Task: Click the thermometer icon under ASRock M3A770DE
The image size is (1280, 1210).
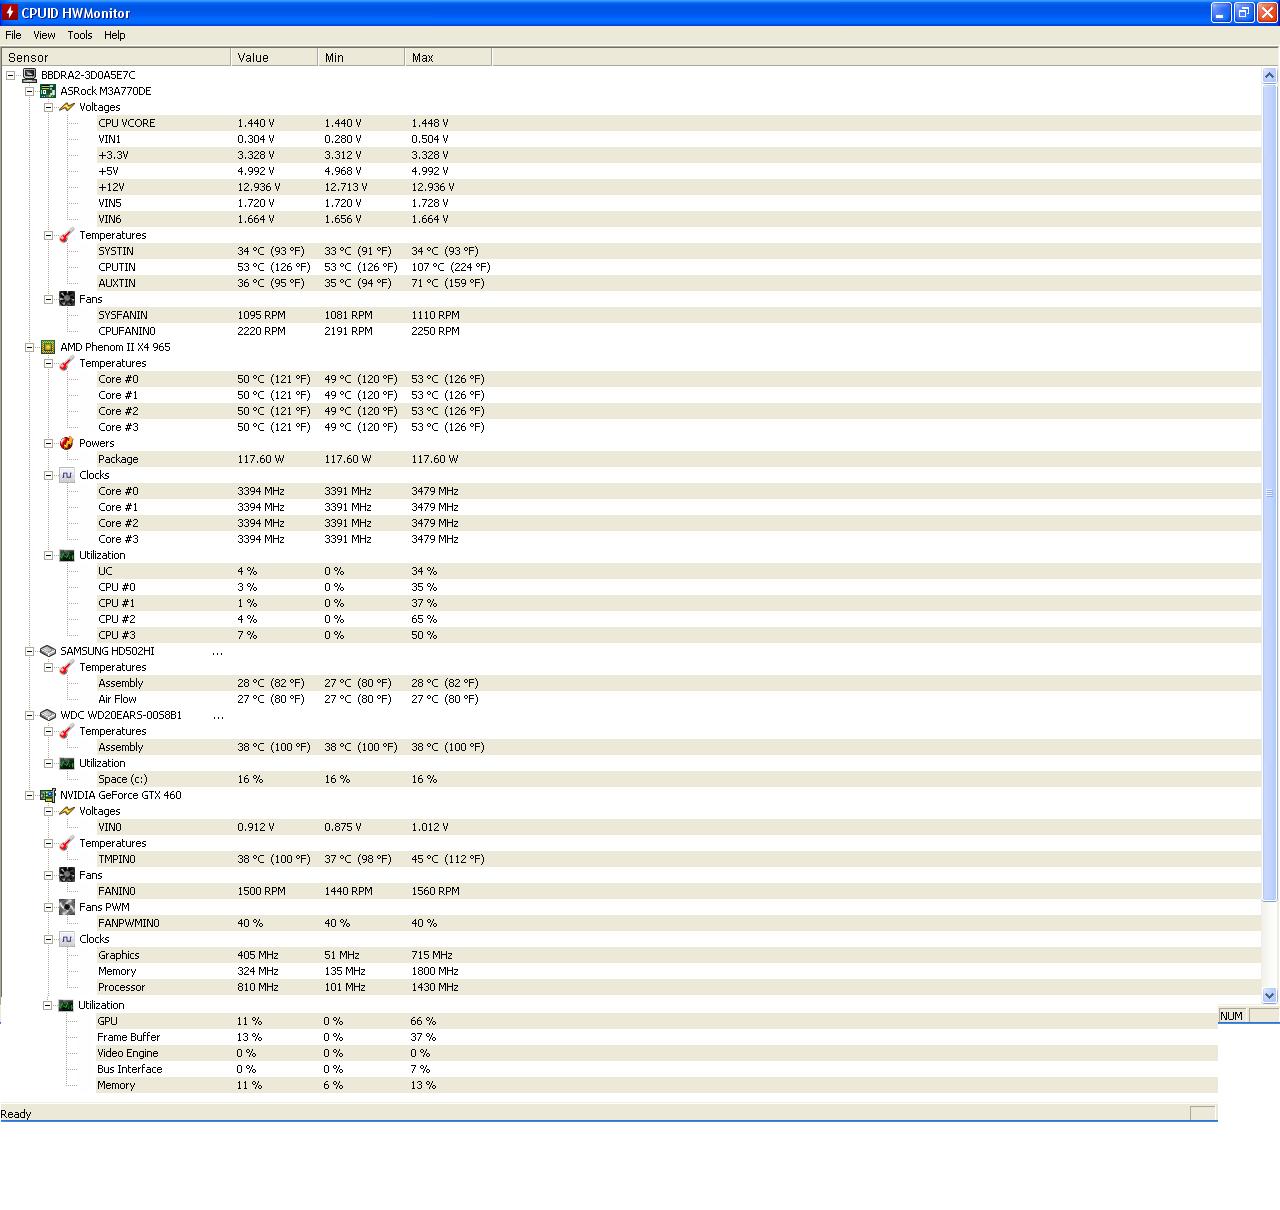Action: tap(67, 235)
